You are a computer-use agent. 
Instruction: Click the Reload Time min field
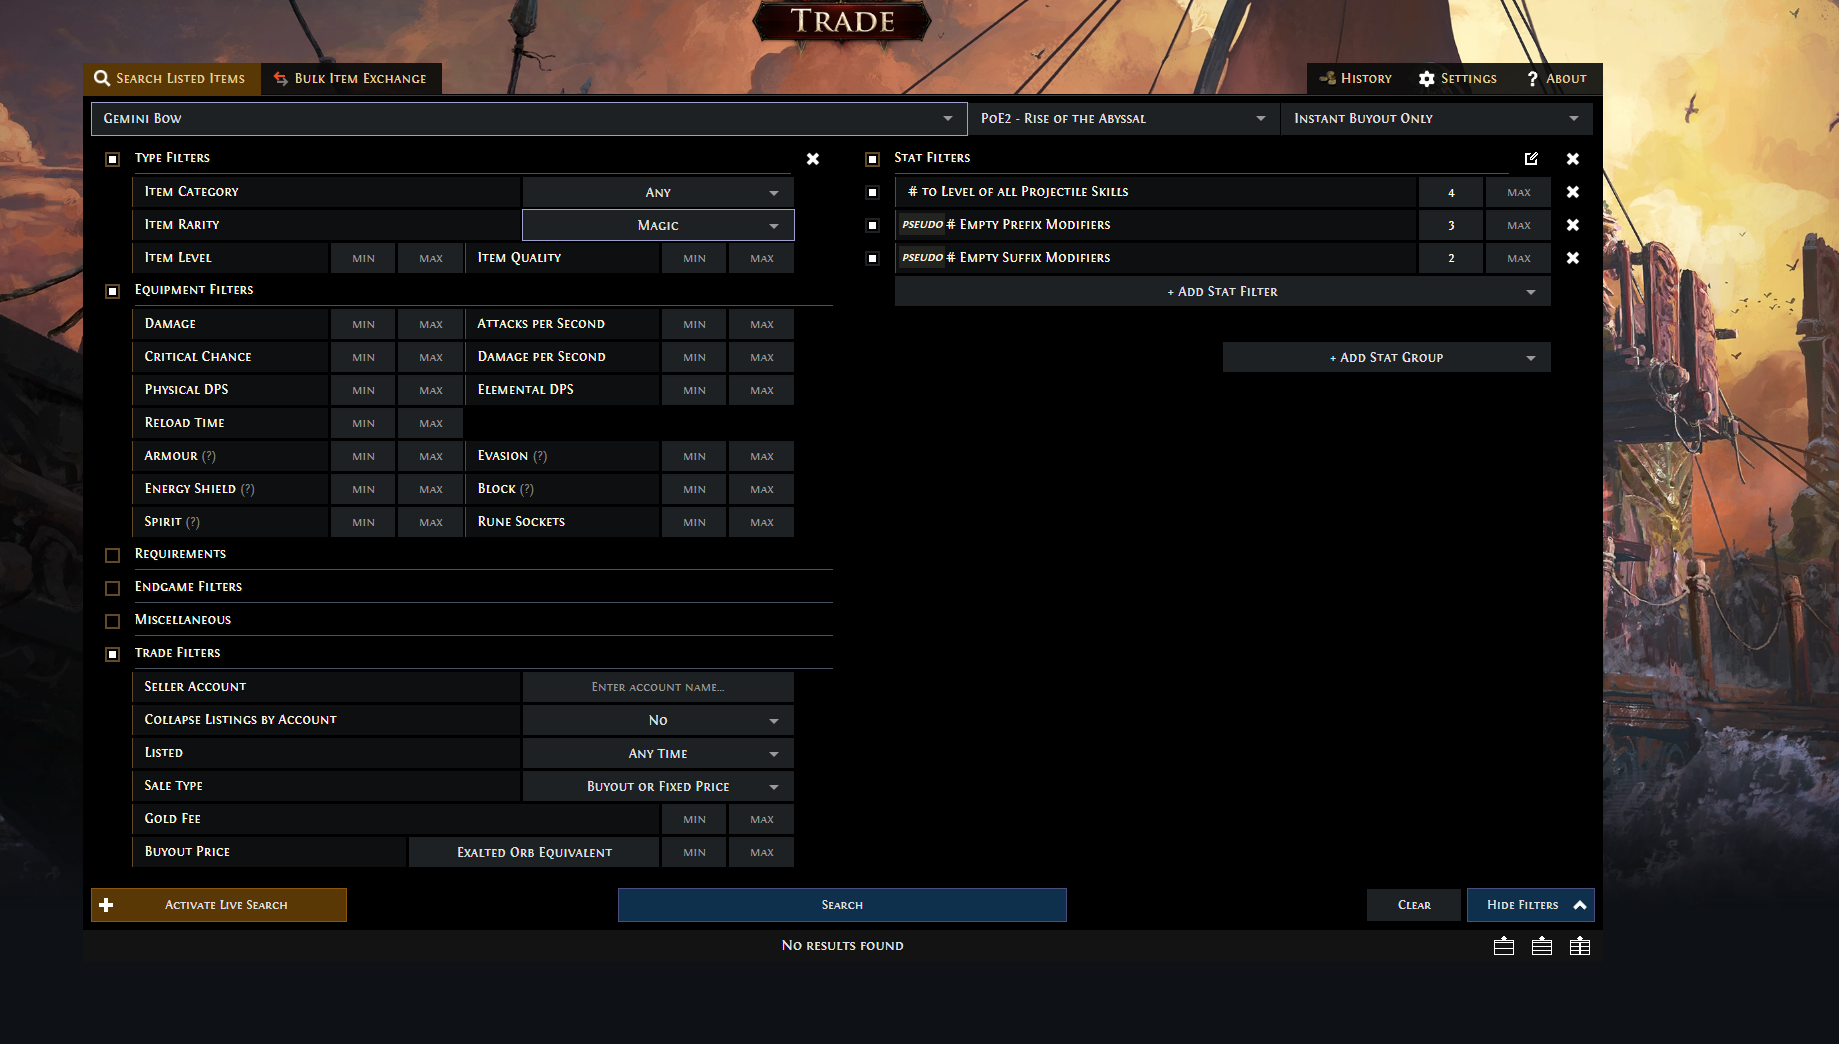pyautogui.click(x=363, y=423)
